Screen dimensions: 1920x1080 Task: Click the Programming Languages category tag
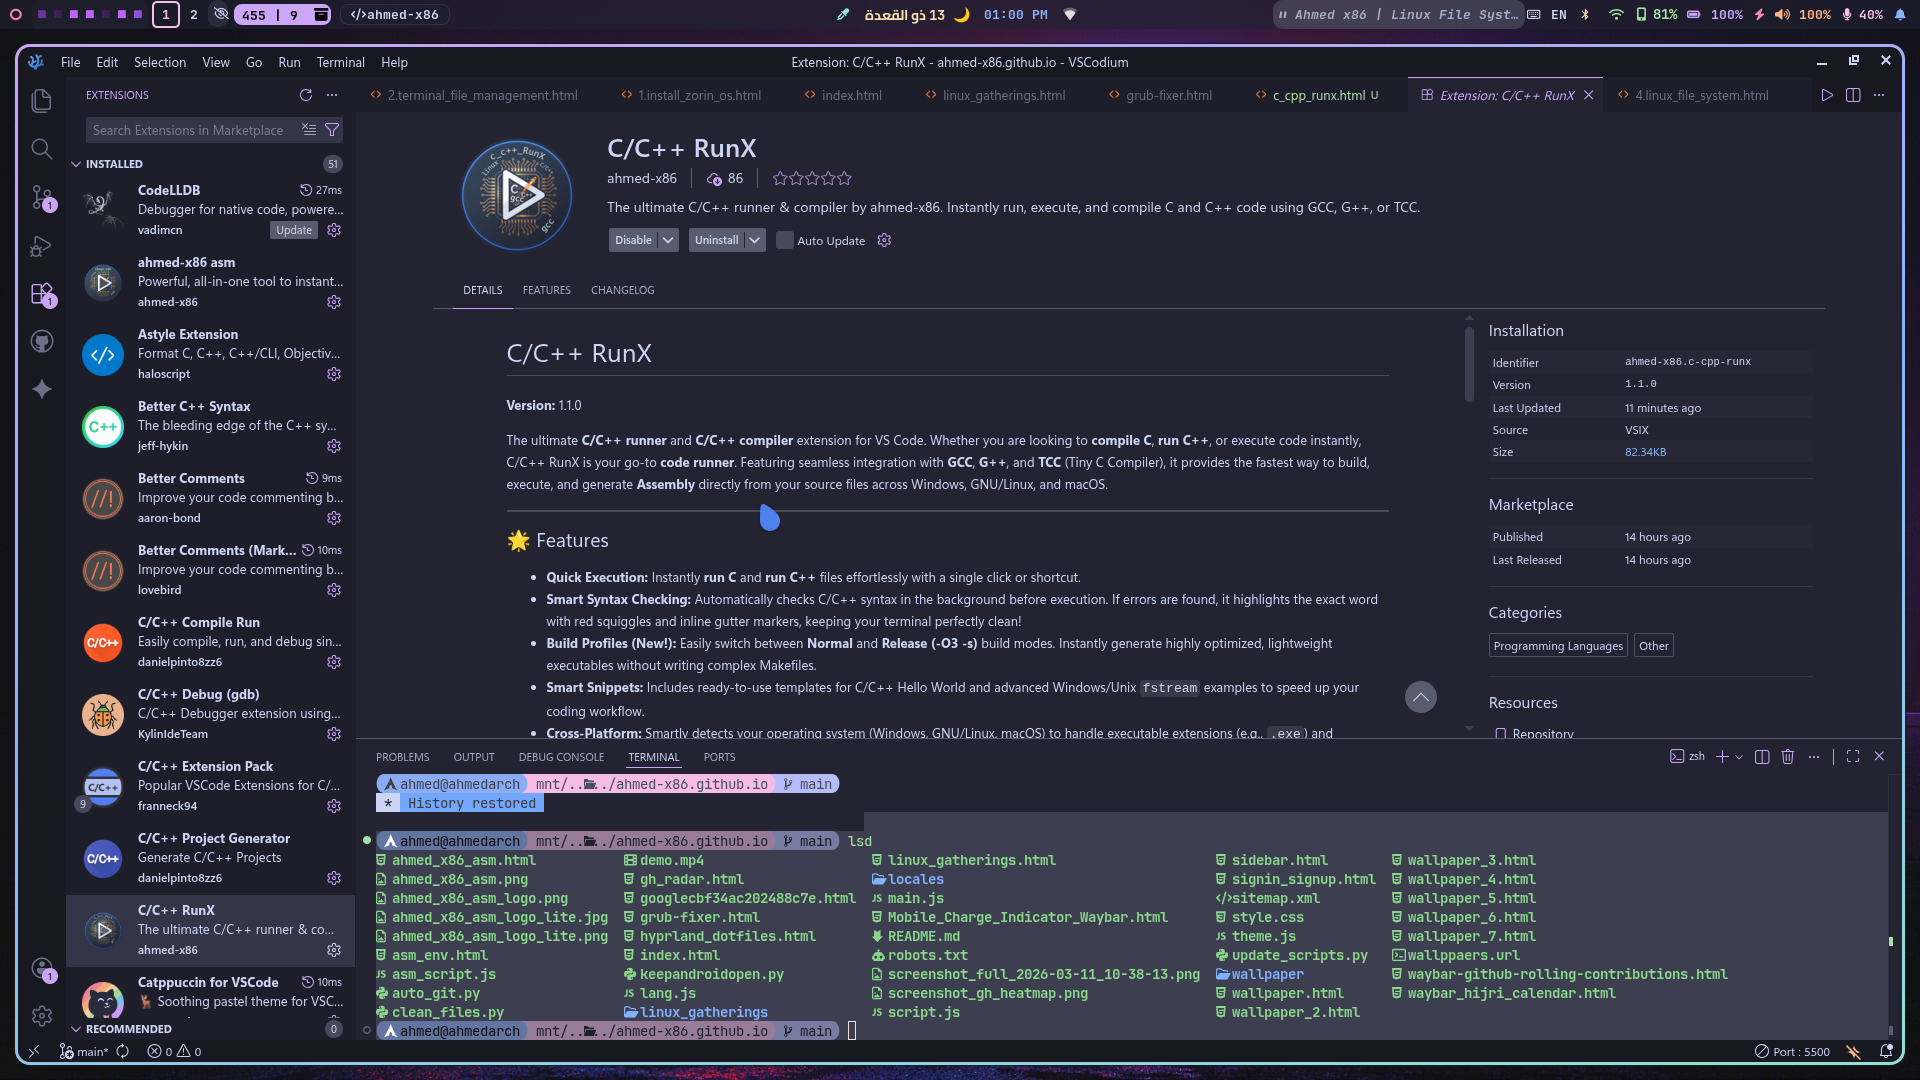click(x=1558, y=646)
